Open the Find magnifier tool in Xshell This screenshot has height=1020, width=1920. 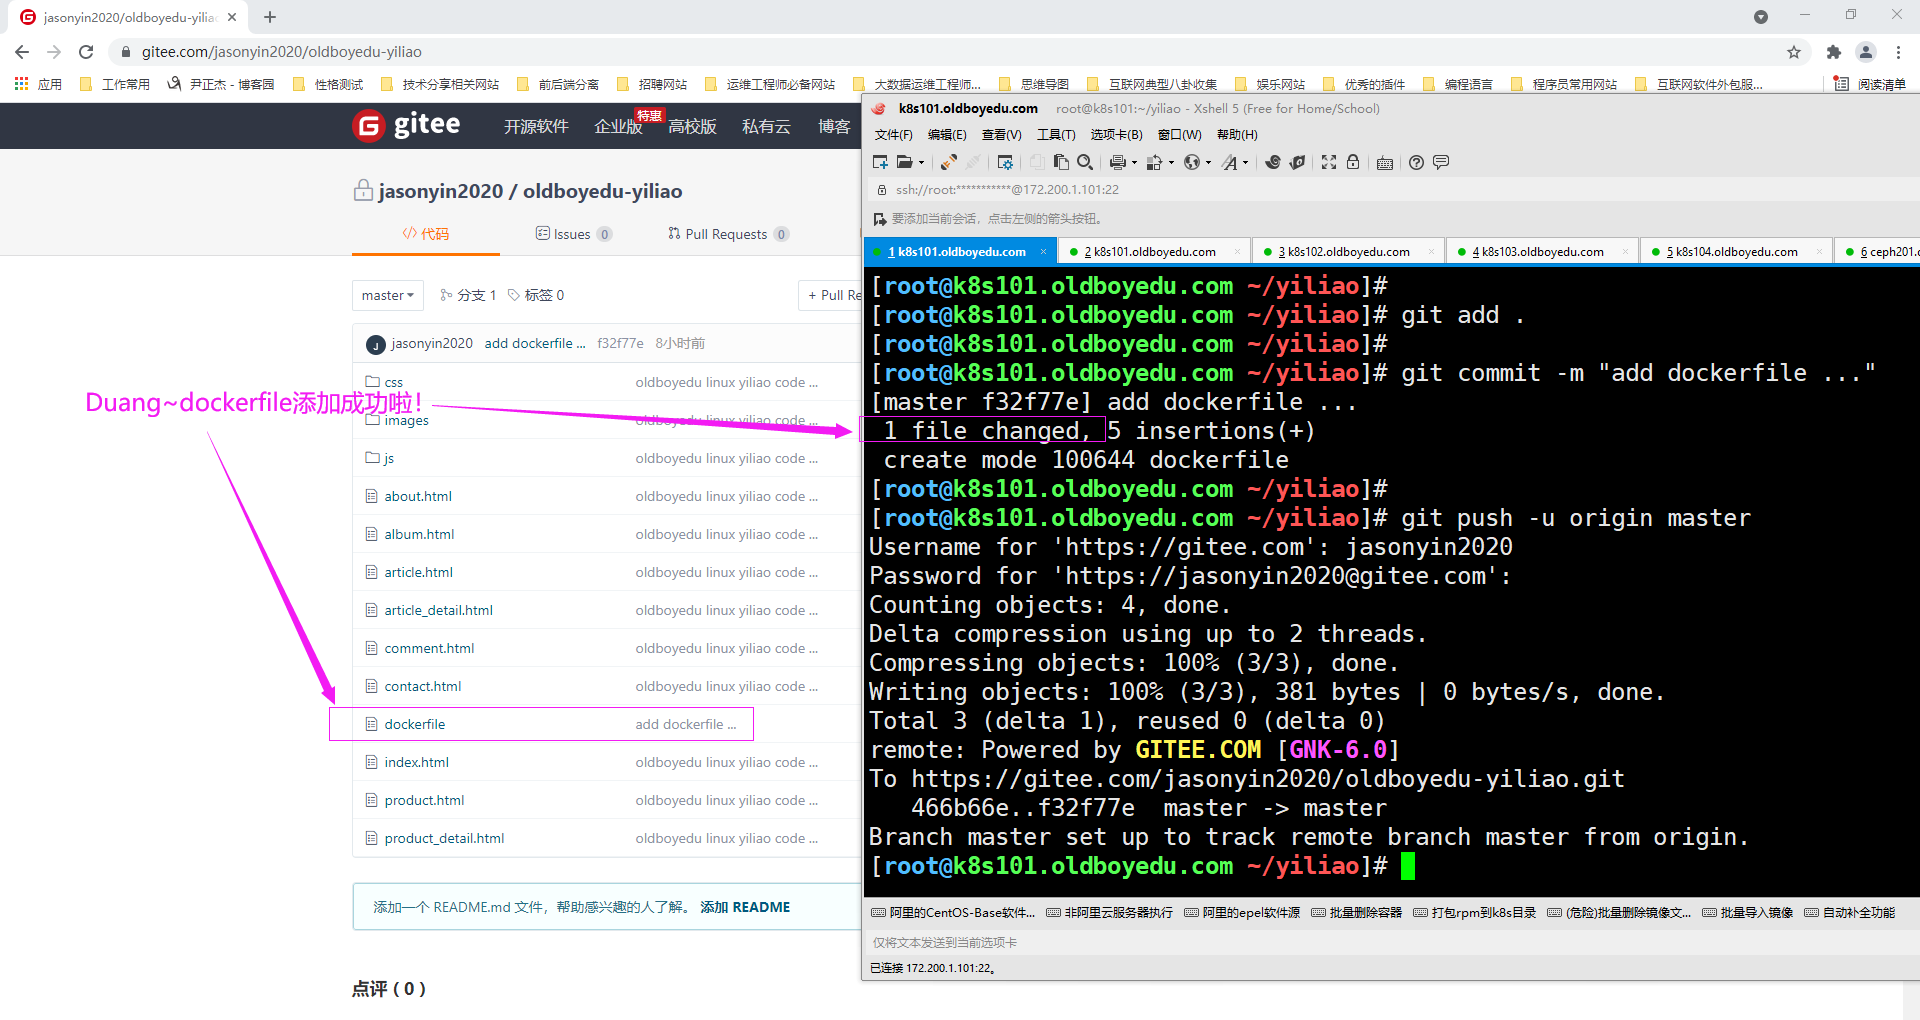coord(1085,162)
